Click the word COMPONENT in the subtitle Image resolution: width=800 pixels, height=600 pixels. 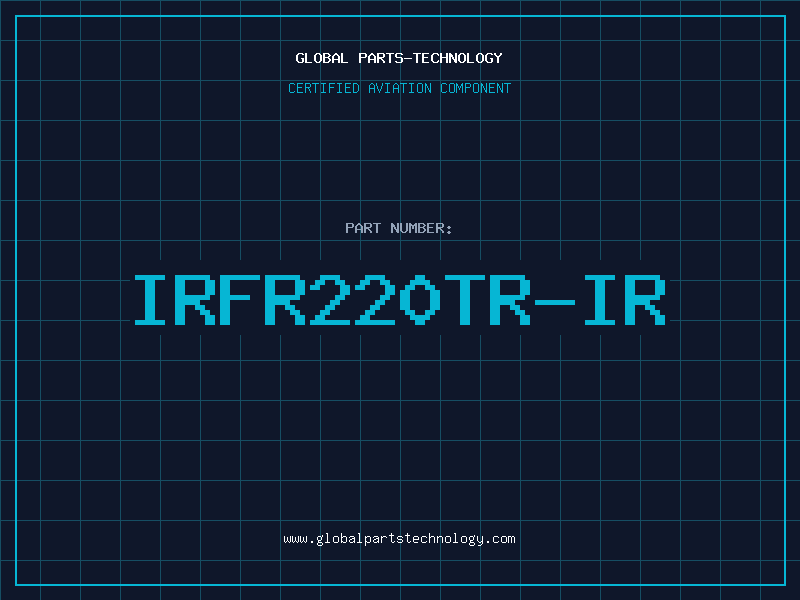point(476,88)
